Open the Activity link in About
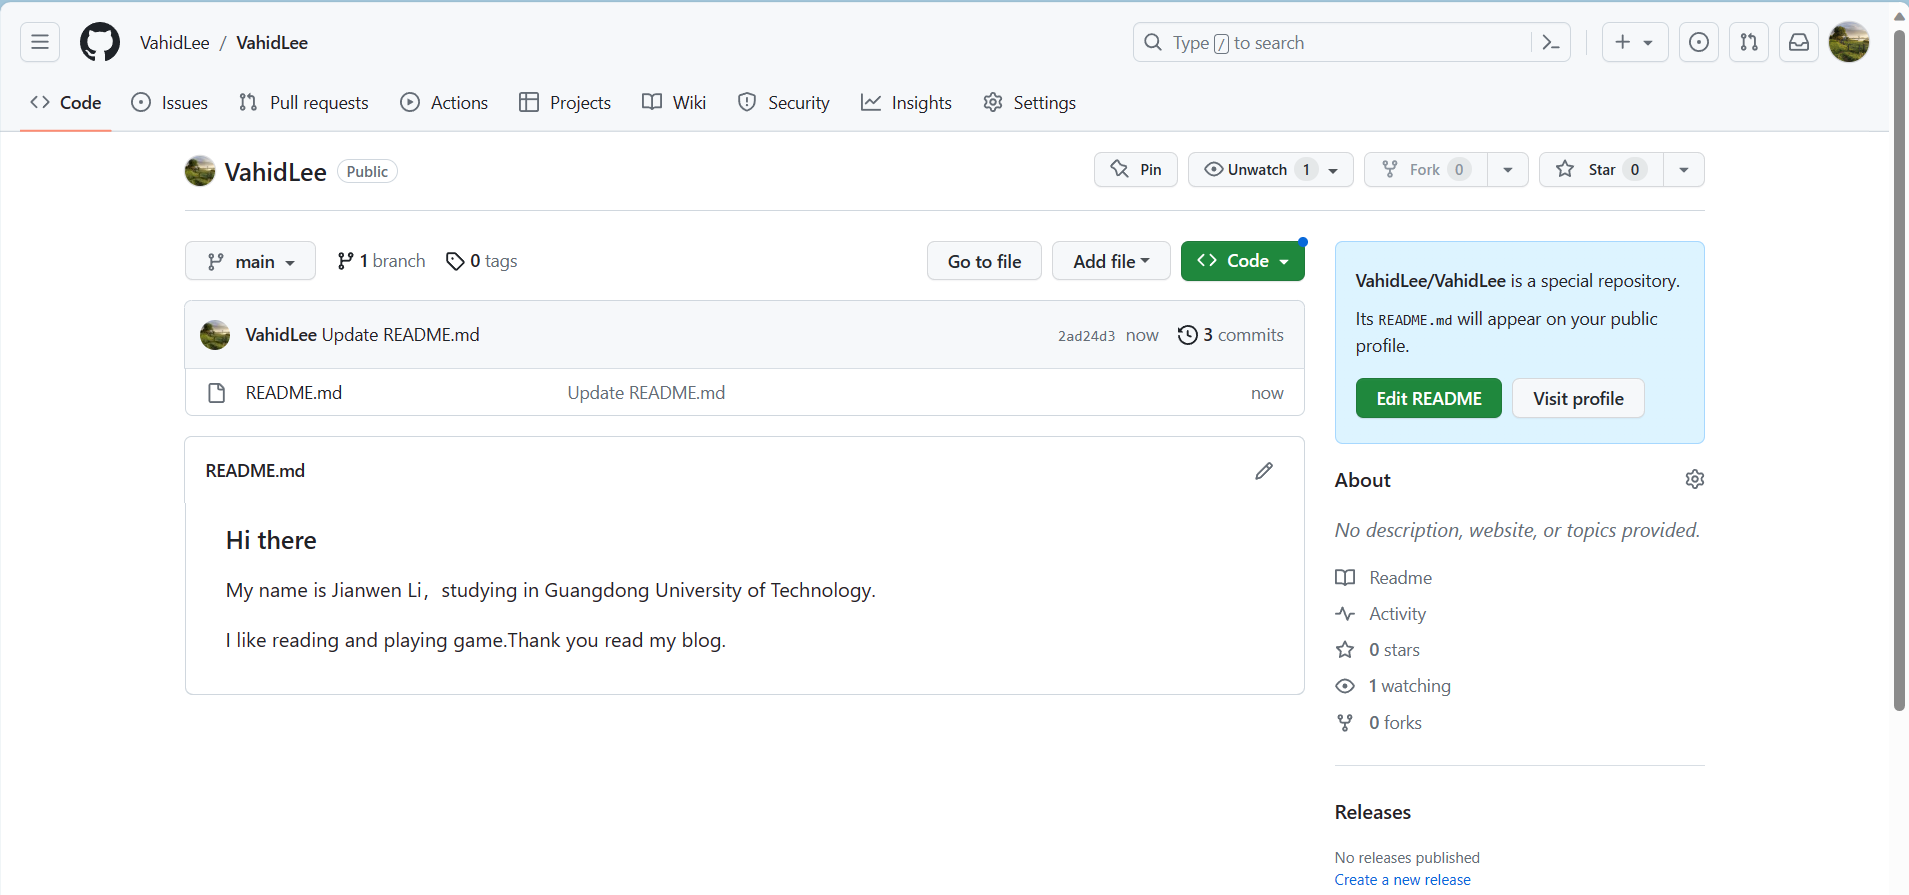Screen dimensions: 1909x895 point(1381,614)
